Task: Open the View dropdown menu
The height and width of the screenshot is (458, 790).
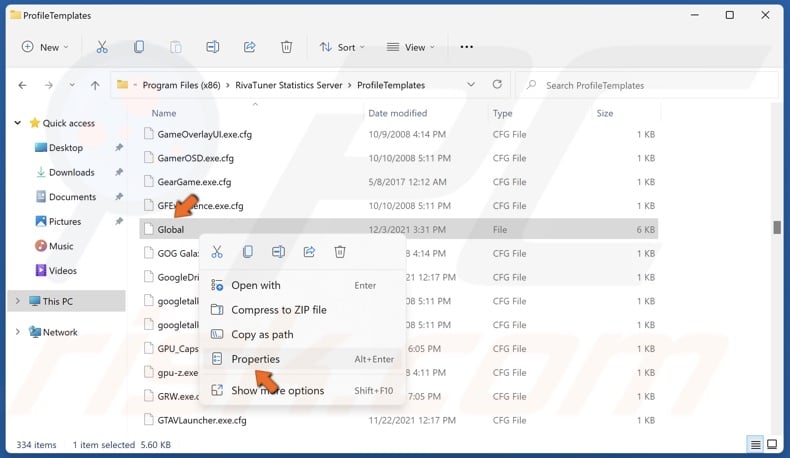Action: point(410,47)
